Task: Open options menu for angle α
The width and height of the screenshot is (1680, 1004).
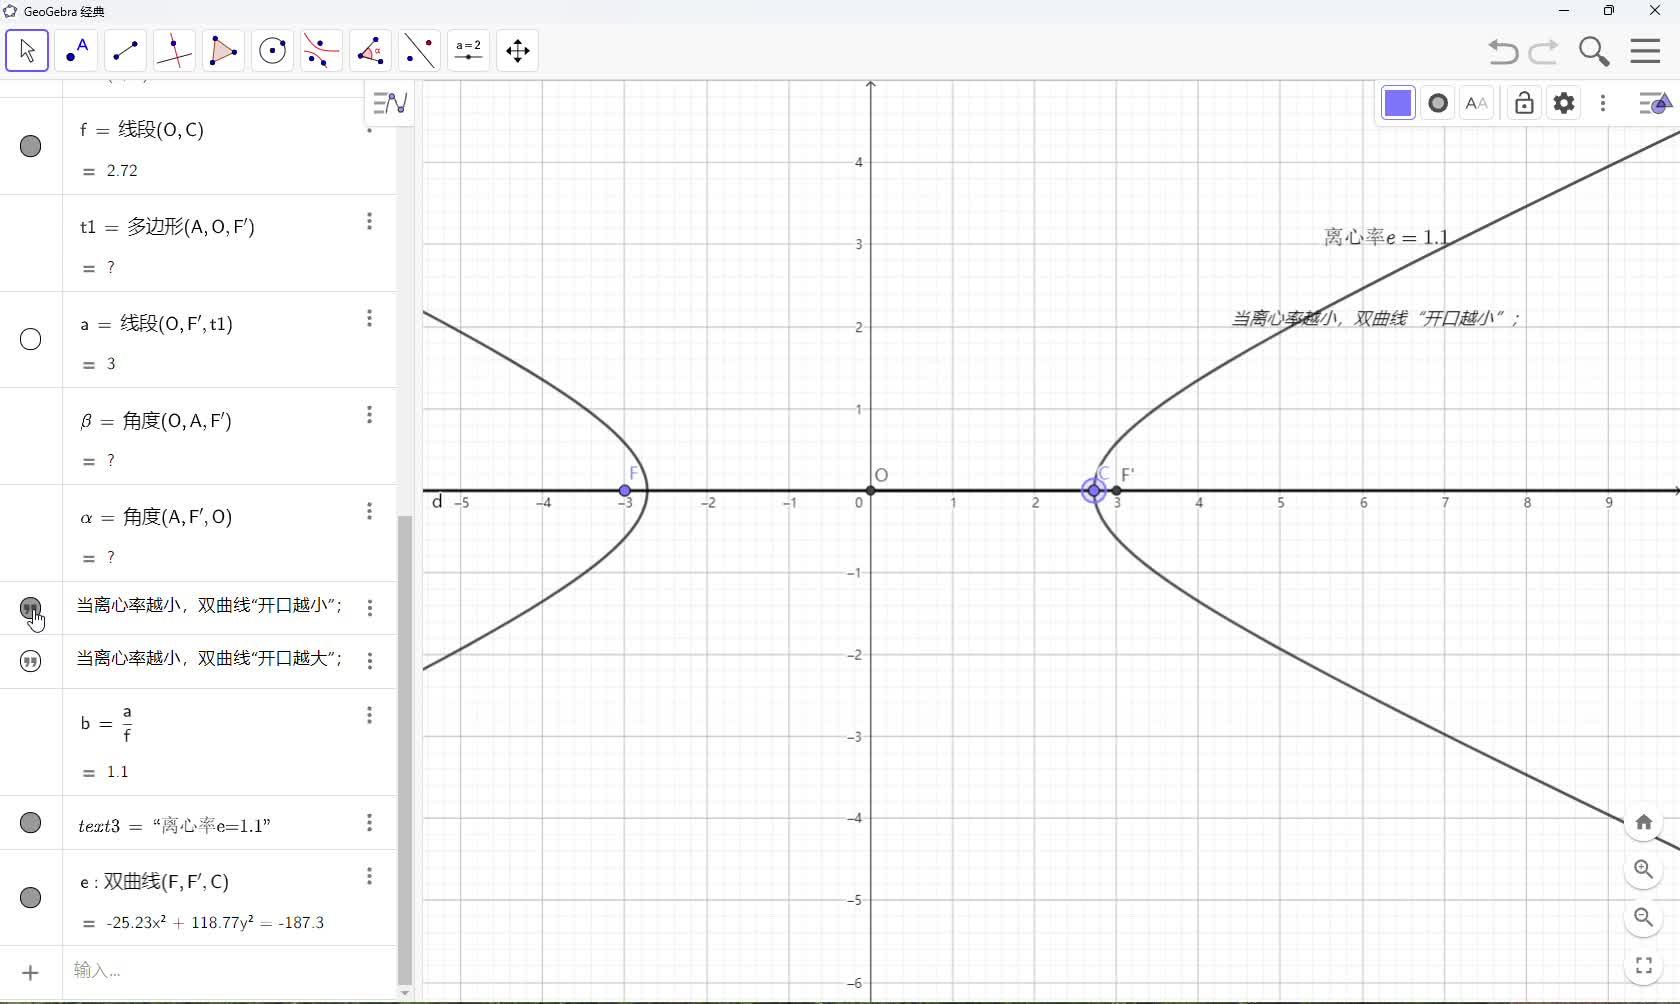Action: (369, 511)
